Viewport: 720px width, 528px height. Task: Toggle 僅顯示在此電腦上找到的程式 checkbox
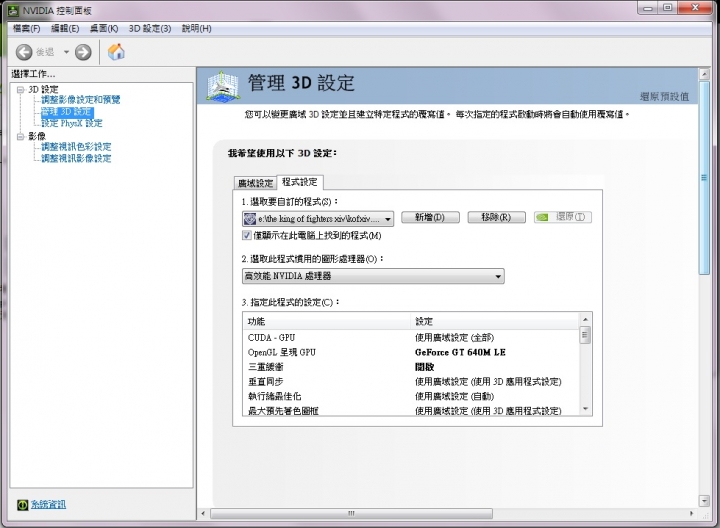247,236
